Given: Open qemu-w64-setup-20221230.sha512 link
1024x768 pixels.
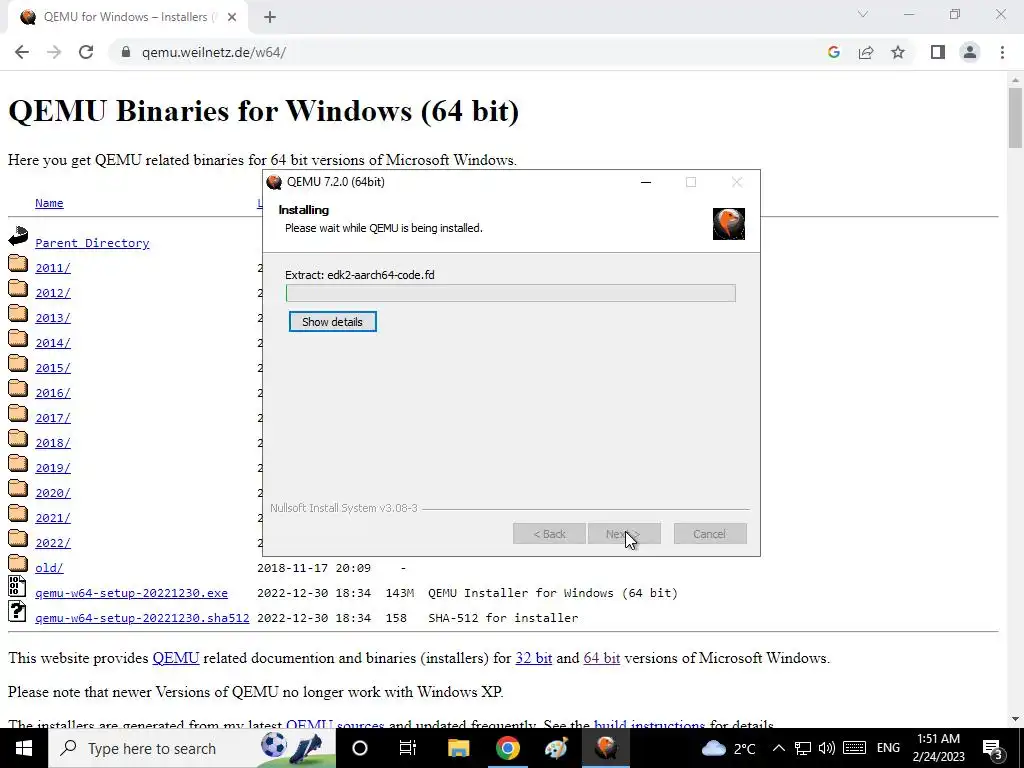Looking at the screenshot, I should [x=142, y=618].
